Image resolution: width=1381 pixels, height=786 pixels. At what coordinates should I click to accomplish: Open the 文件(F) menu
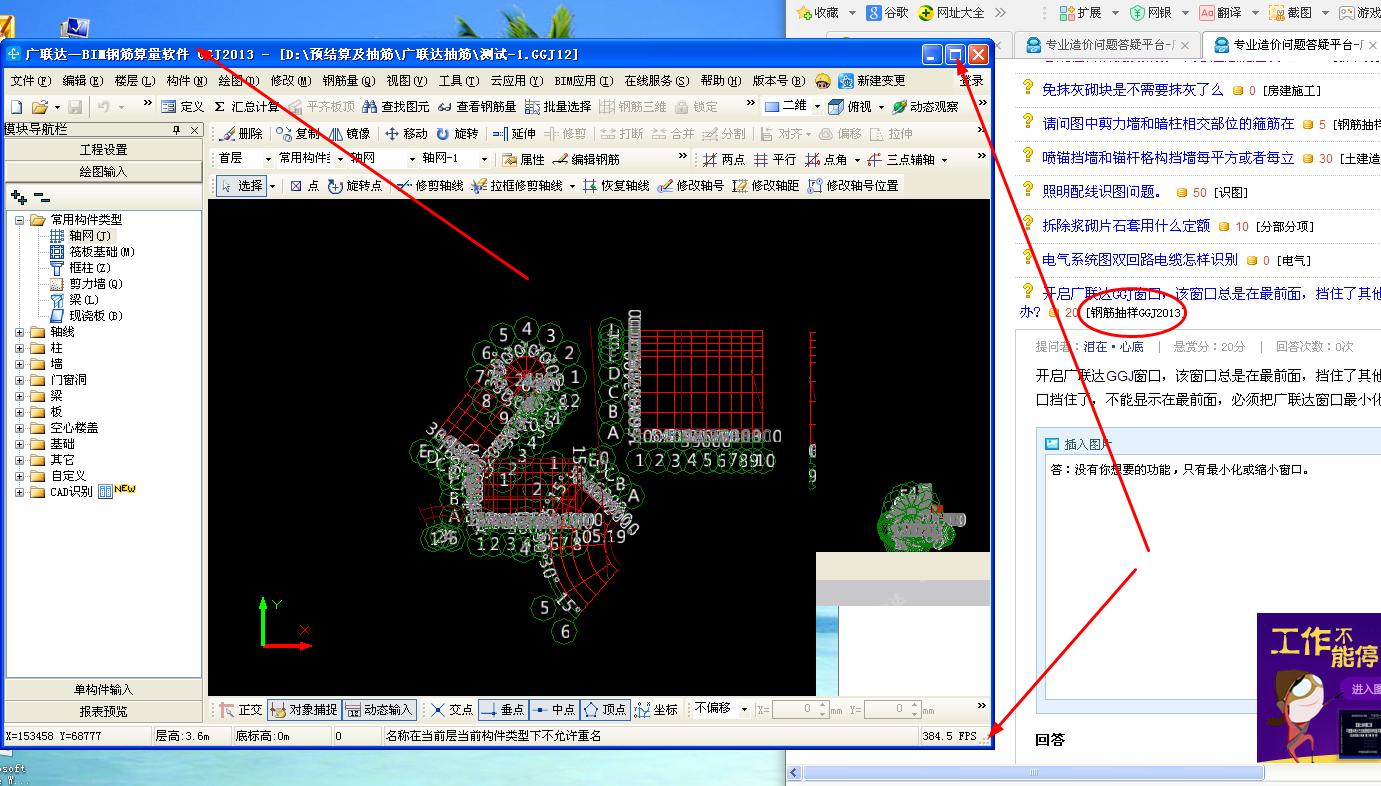(x=30, y=80)
